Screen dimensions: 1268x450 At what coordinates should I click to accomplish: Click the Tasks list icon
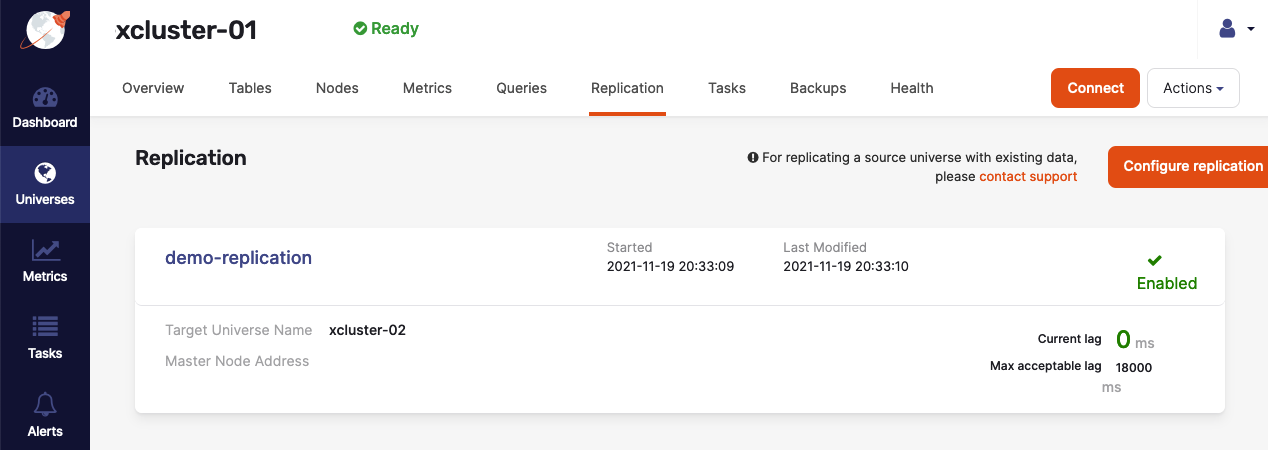[45, 327]
